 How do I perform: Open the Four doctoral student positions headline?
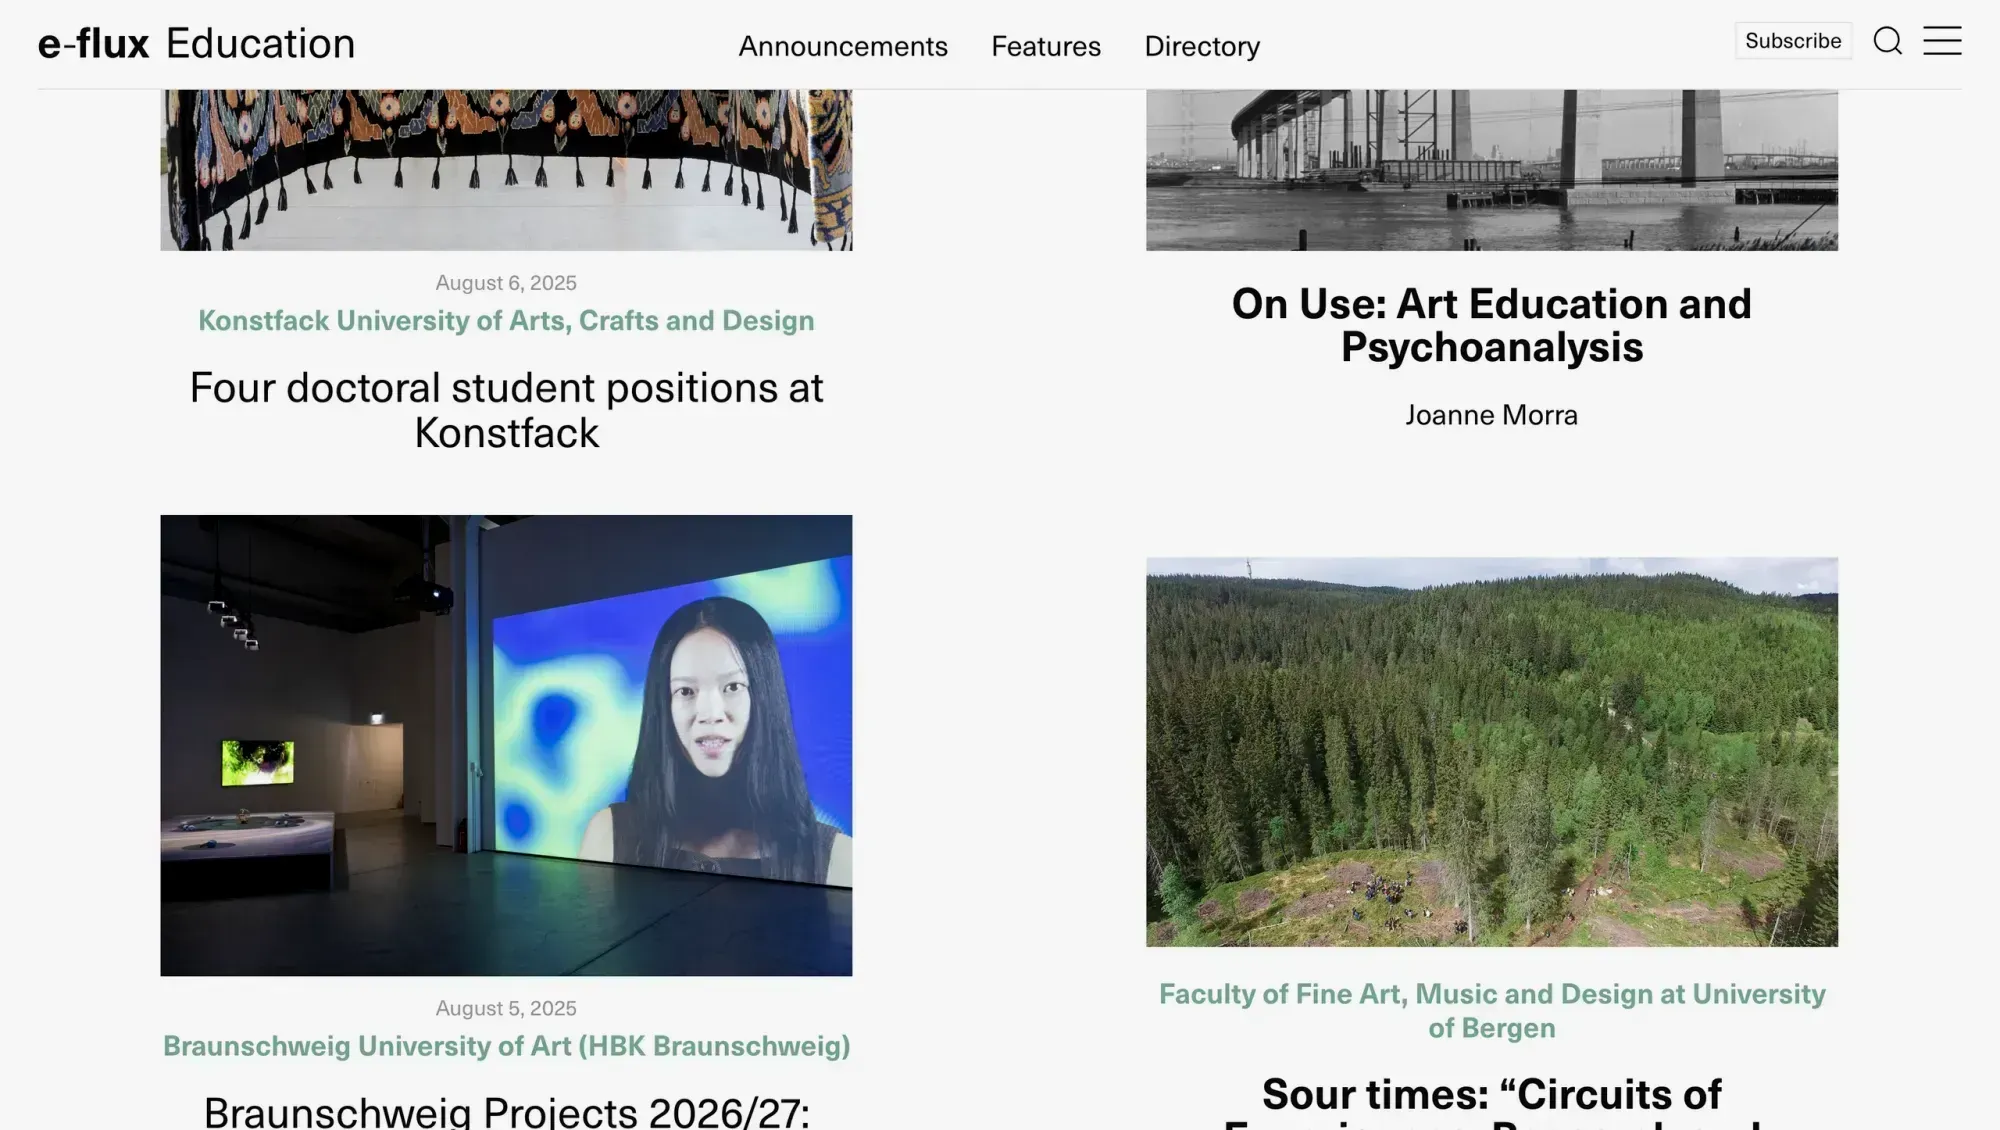(506, 410)
